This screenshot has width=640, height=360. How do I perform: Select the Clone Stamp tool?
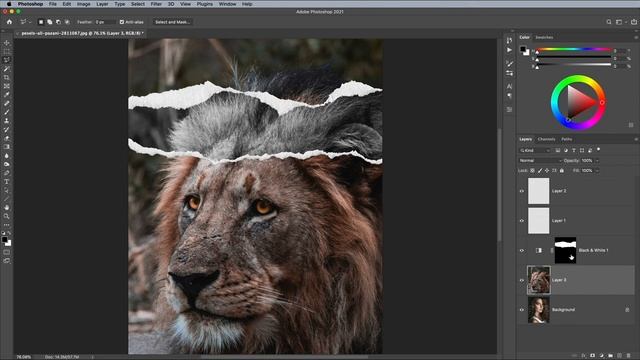pos(7,121)
